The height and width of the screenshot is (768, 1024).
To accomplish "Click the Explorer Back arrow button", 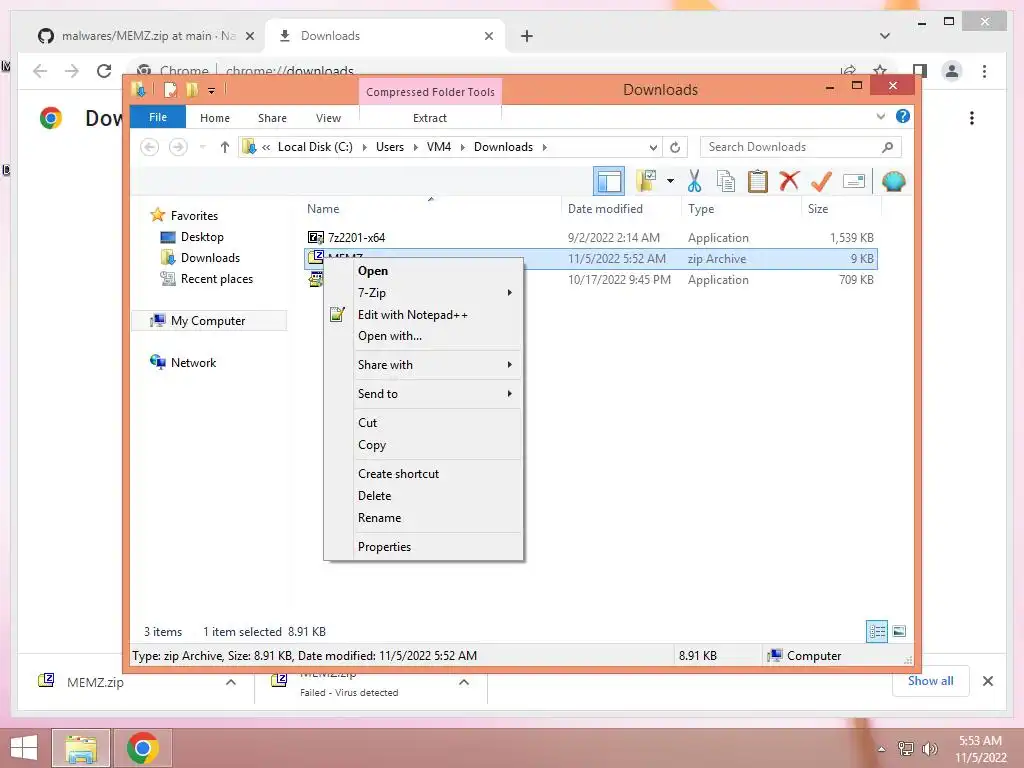I will [x=150, y=147].
